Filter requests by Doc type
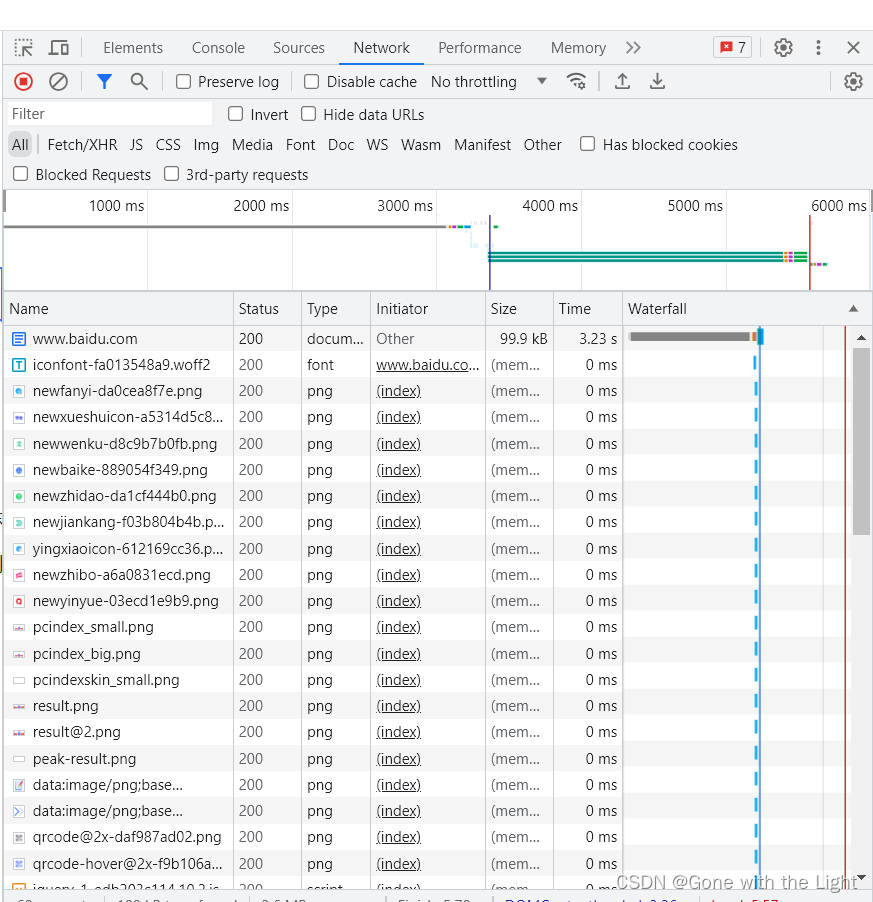The width and height of the screenshot is (873, 902). point(341,145)
